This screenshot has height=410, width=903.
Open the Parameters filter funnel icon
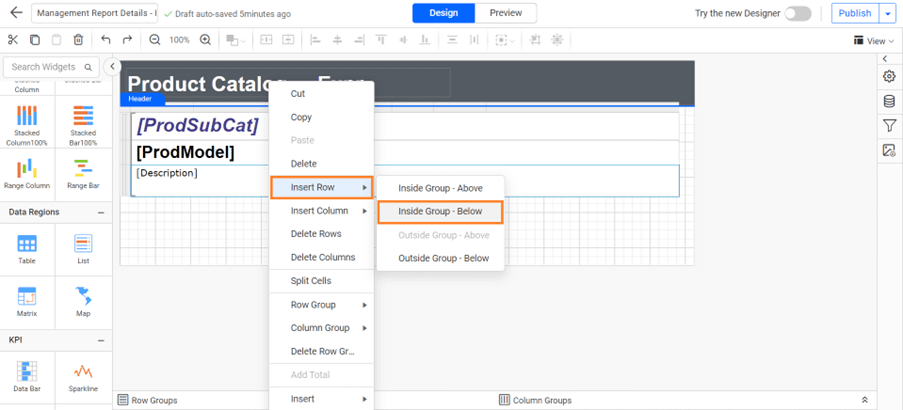889,126
